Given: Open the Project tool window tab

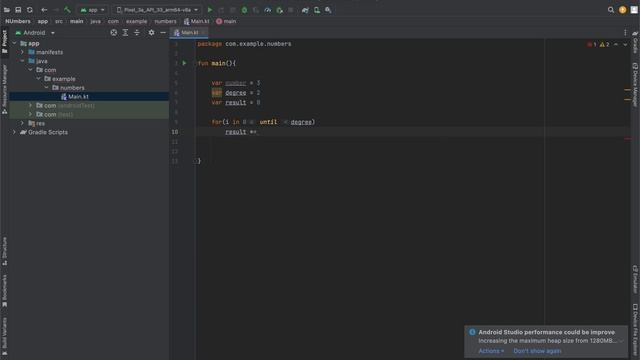Looking at the screenshot, I should tap(4, 41).
